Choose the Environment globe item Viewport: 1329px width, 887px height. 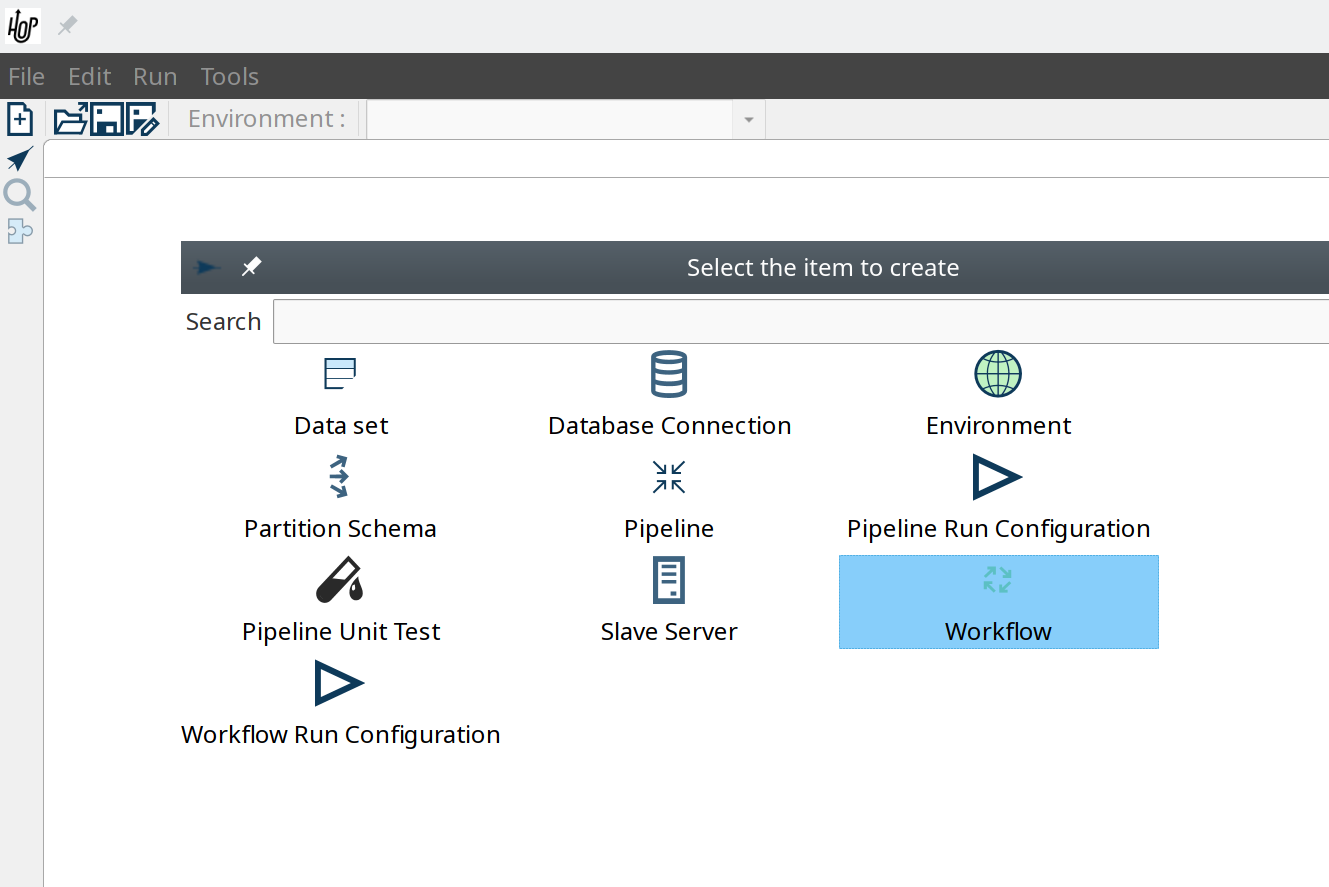[x=998, y=394]
